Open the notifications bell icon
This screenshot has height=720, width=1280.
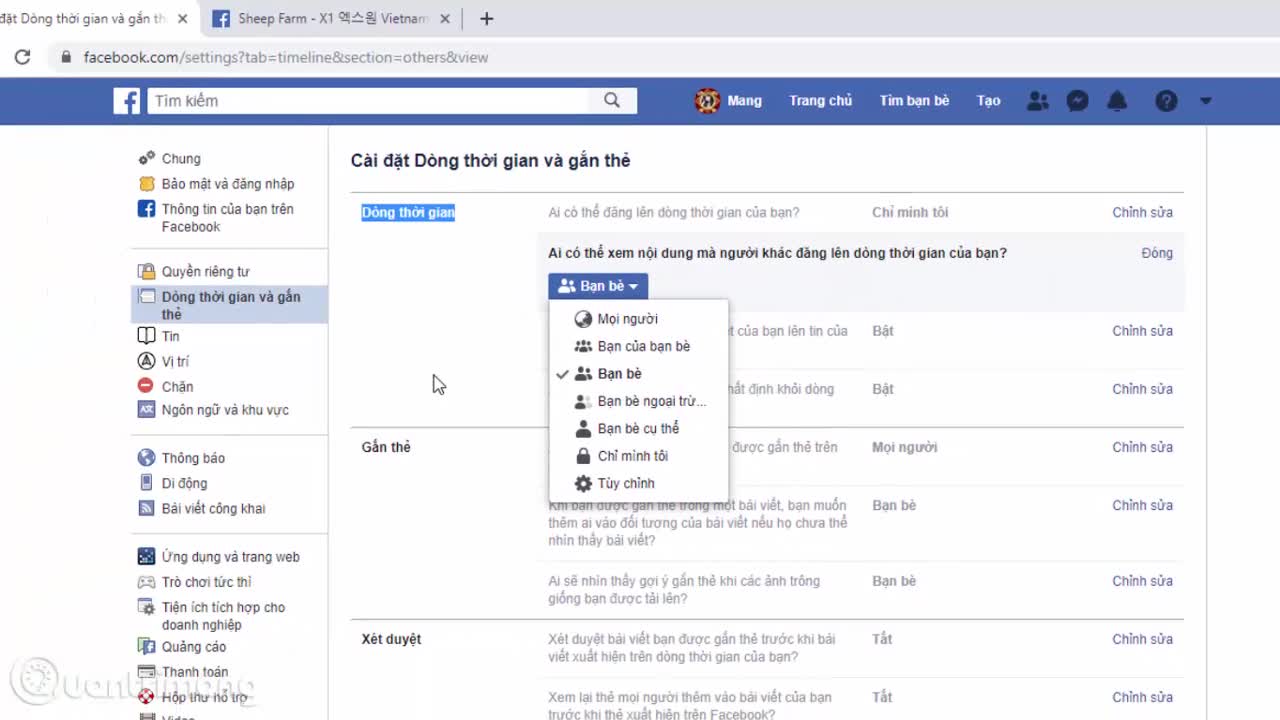coord(1117,101)
